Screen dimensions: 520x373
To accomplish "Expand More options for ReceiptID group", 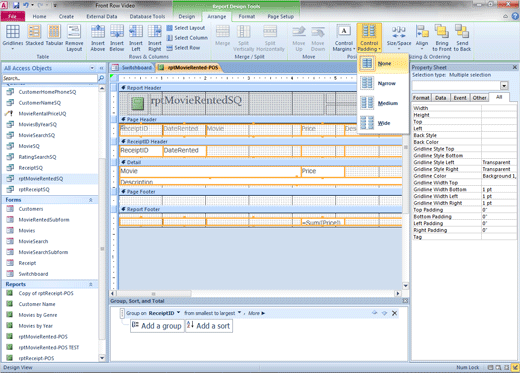I will click(x=256, y=313).
